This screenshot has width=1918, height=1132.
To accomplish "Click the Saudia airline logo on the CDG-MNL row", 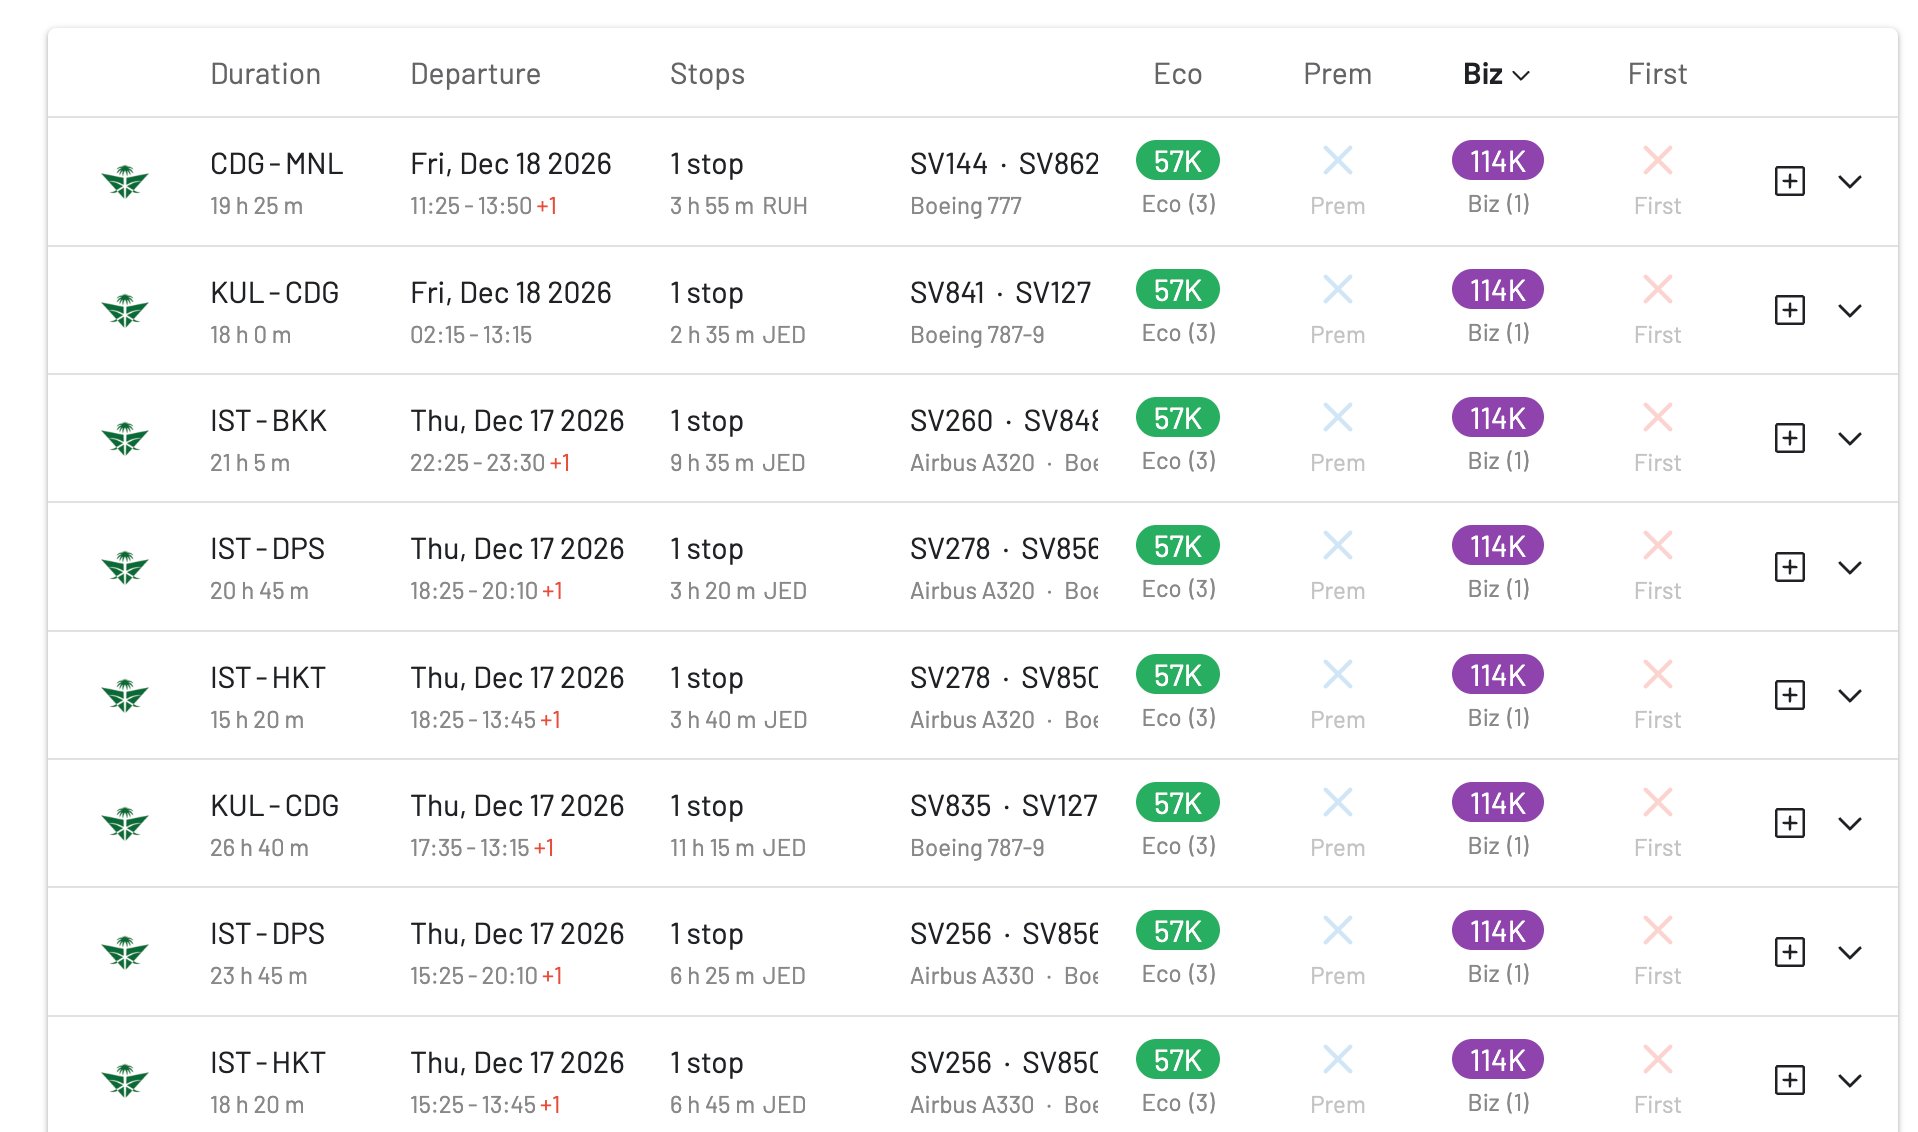I will coord(124,182).
